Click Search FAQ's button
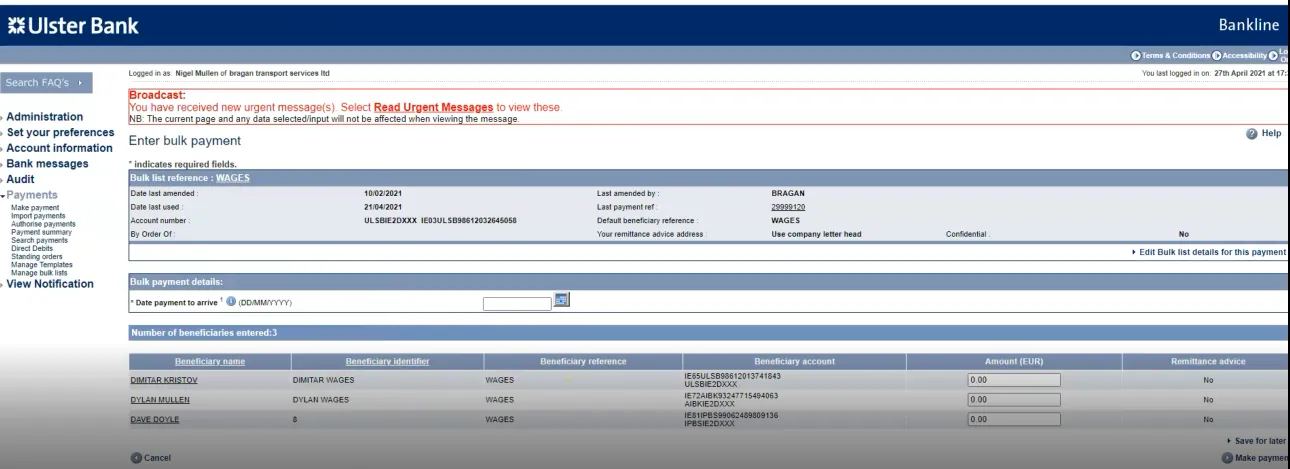The width and height of the screenshot is (1290, 469). (47, 82)
